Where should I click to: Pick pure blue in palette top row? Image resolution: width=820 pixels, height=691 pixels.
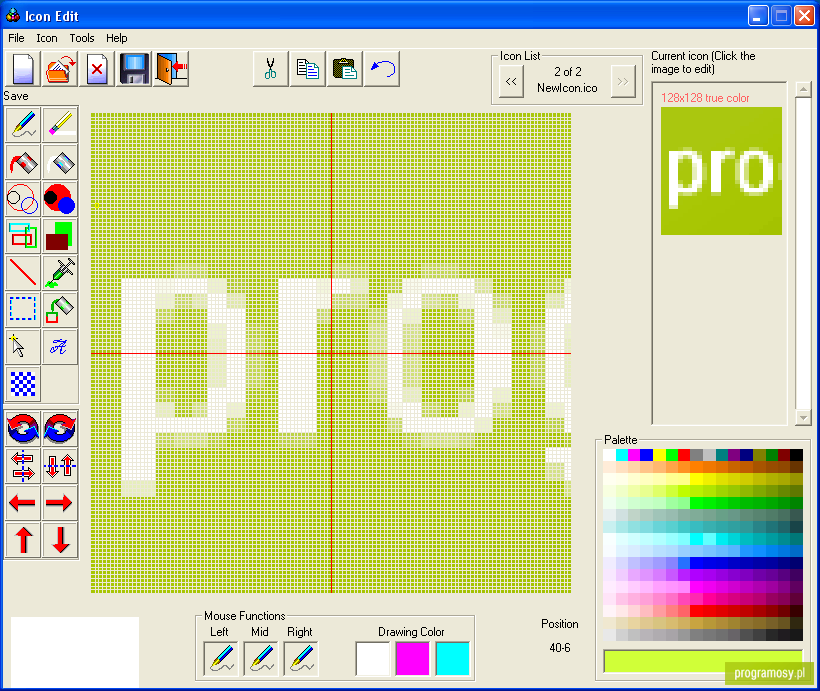click(646, 455)
